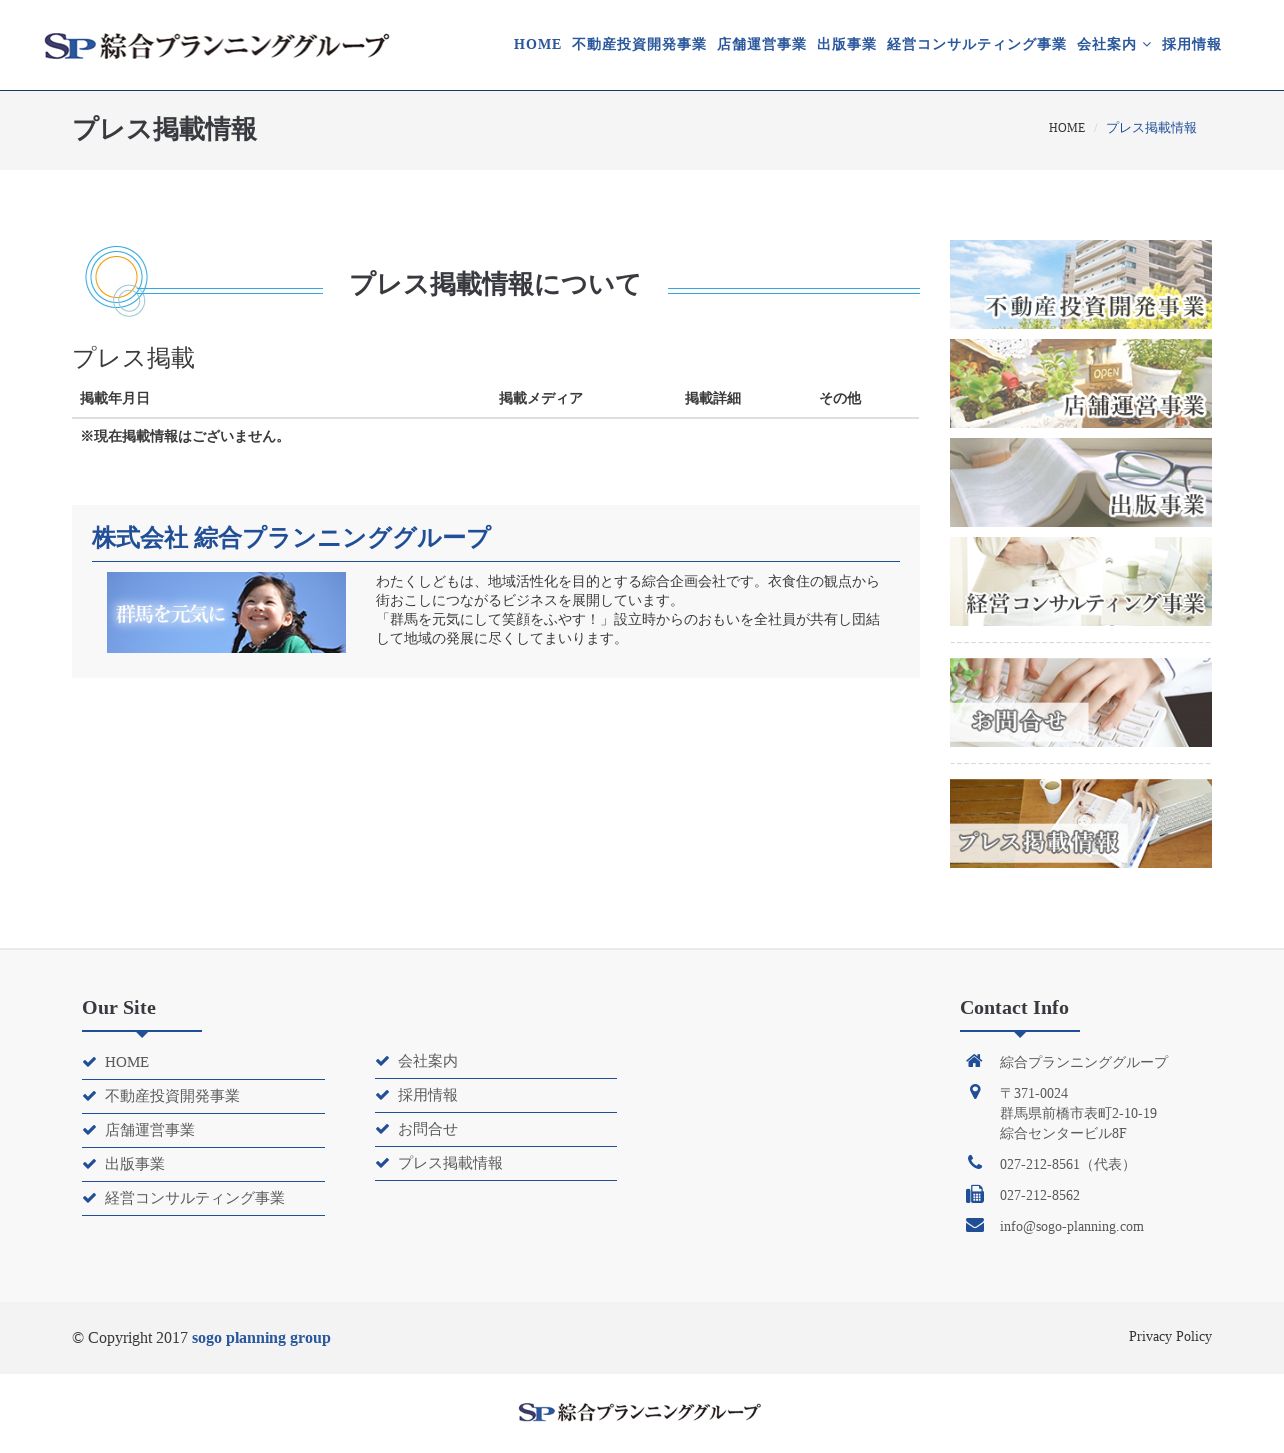Open the footer 不動産投資開発事業 link
This screenshot has height=1453, width=1284.
click(172, 1096)
